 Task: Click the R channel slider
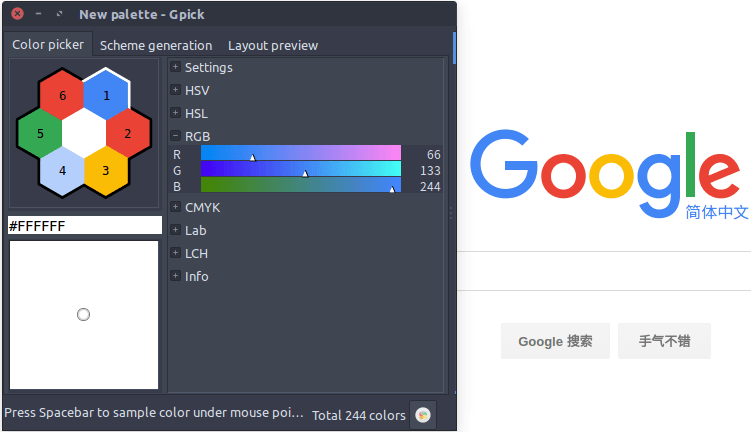(301, 153)
